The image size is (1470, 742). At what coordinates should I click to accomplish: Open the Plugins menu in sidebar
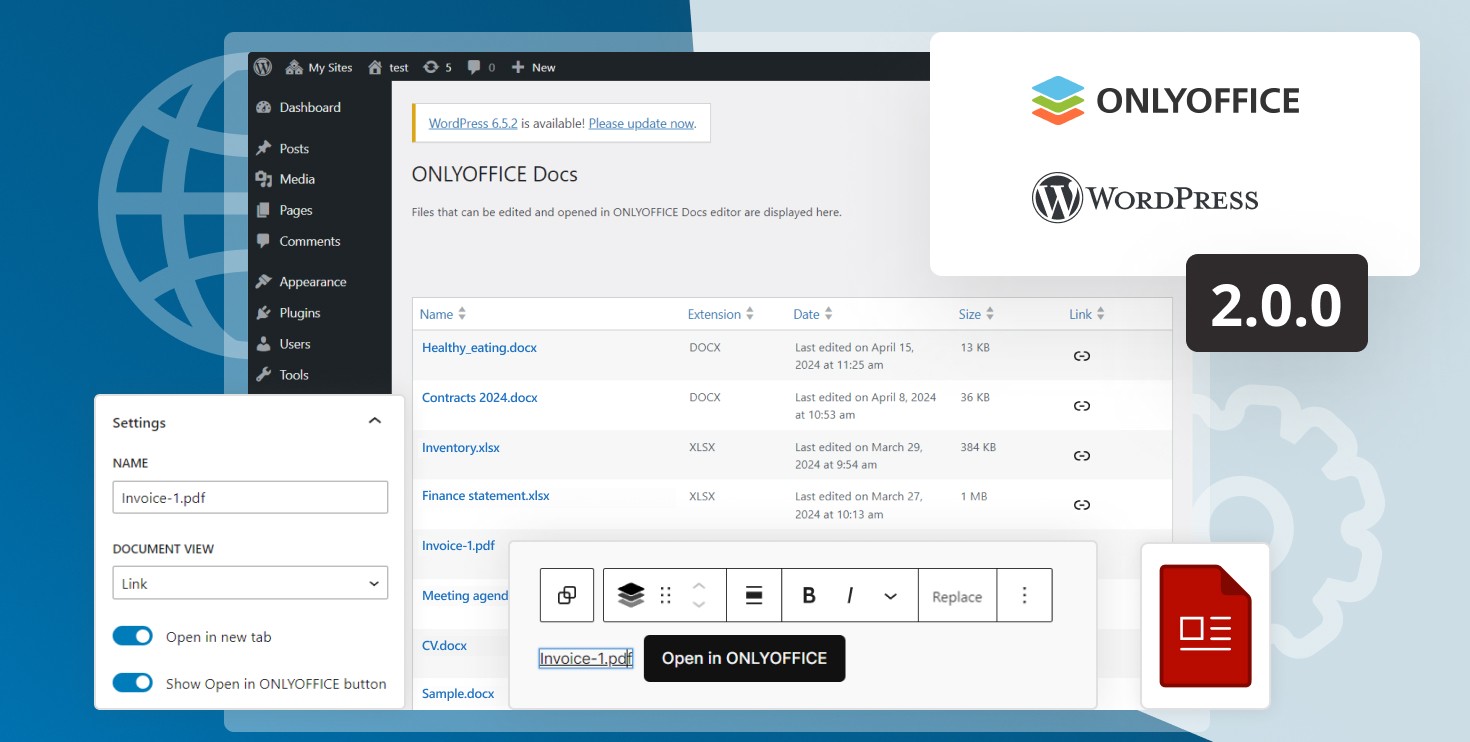(299, 313)
